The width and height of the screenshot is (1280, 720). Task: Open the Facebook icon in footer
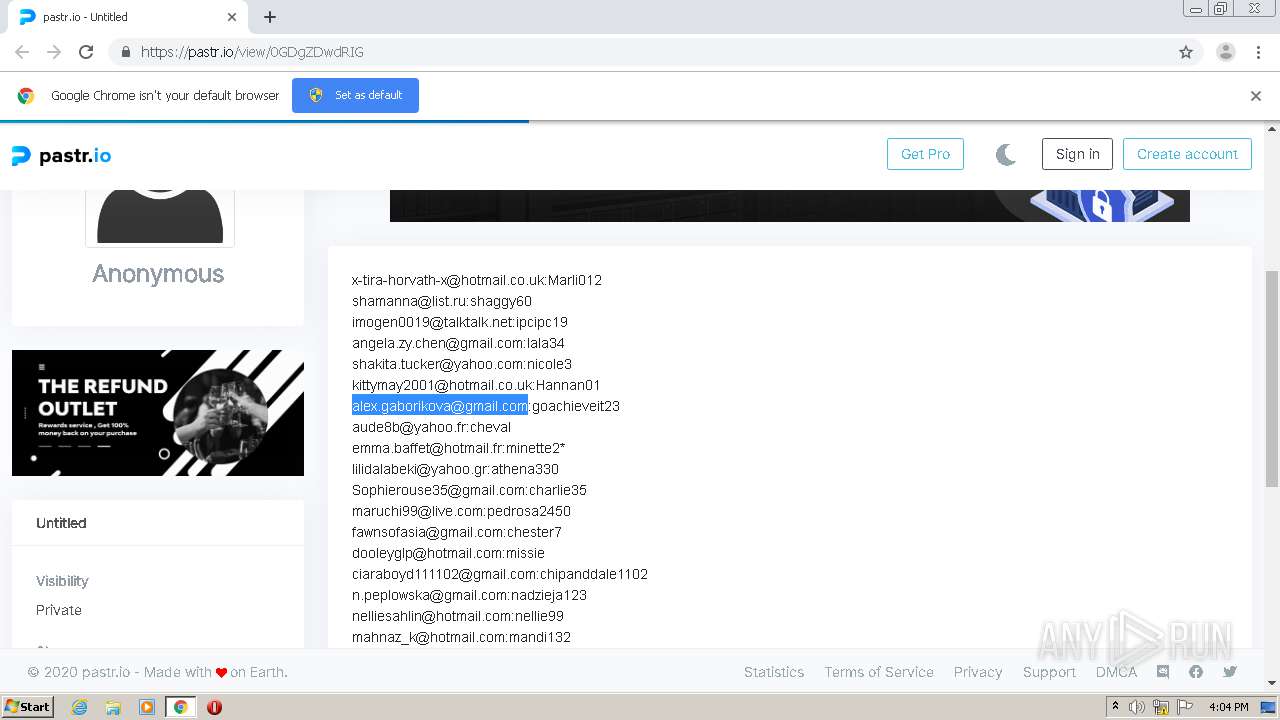coord(1196,672)
